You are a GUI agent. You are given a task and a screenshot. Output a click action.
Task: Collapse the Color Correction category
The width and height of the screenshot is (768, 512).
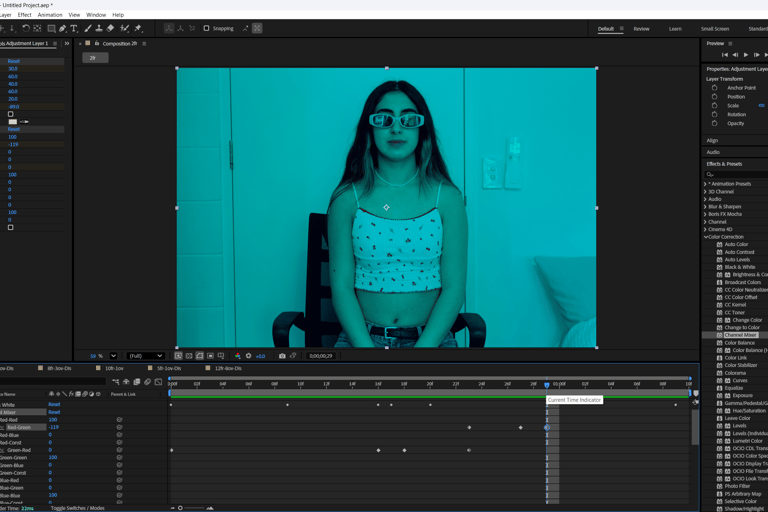[706, 237]
